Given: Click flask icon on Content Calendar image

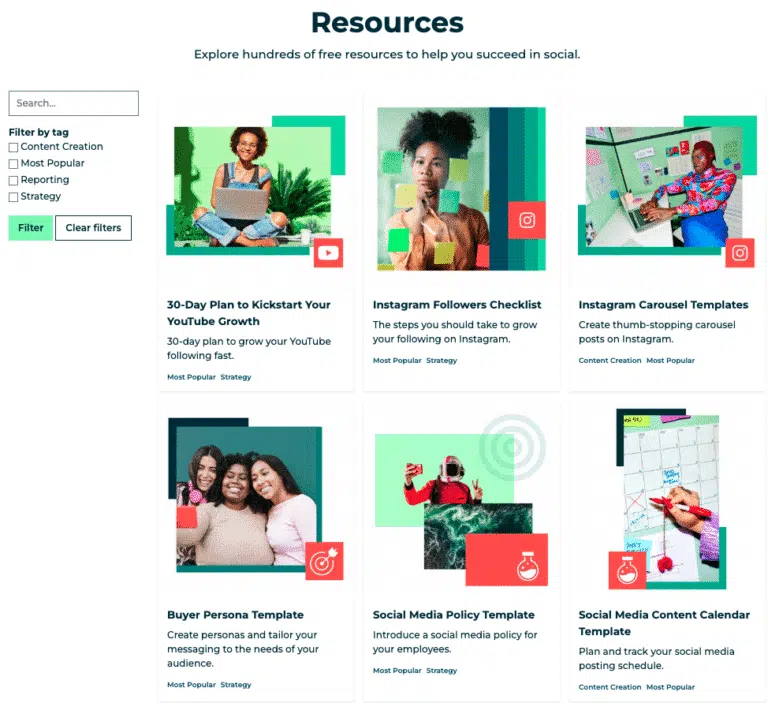Looking at the screenshot, I should click(627, 570).
